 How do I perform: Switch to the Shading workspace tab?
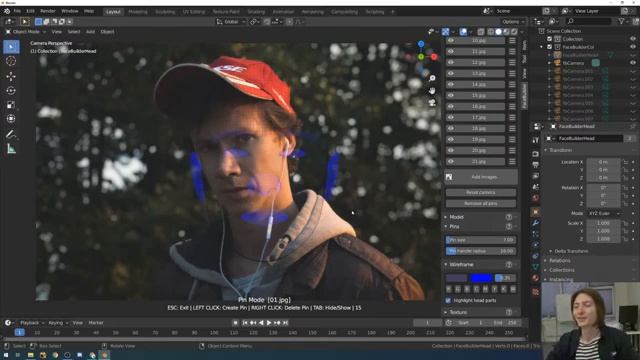(256, 12)
